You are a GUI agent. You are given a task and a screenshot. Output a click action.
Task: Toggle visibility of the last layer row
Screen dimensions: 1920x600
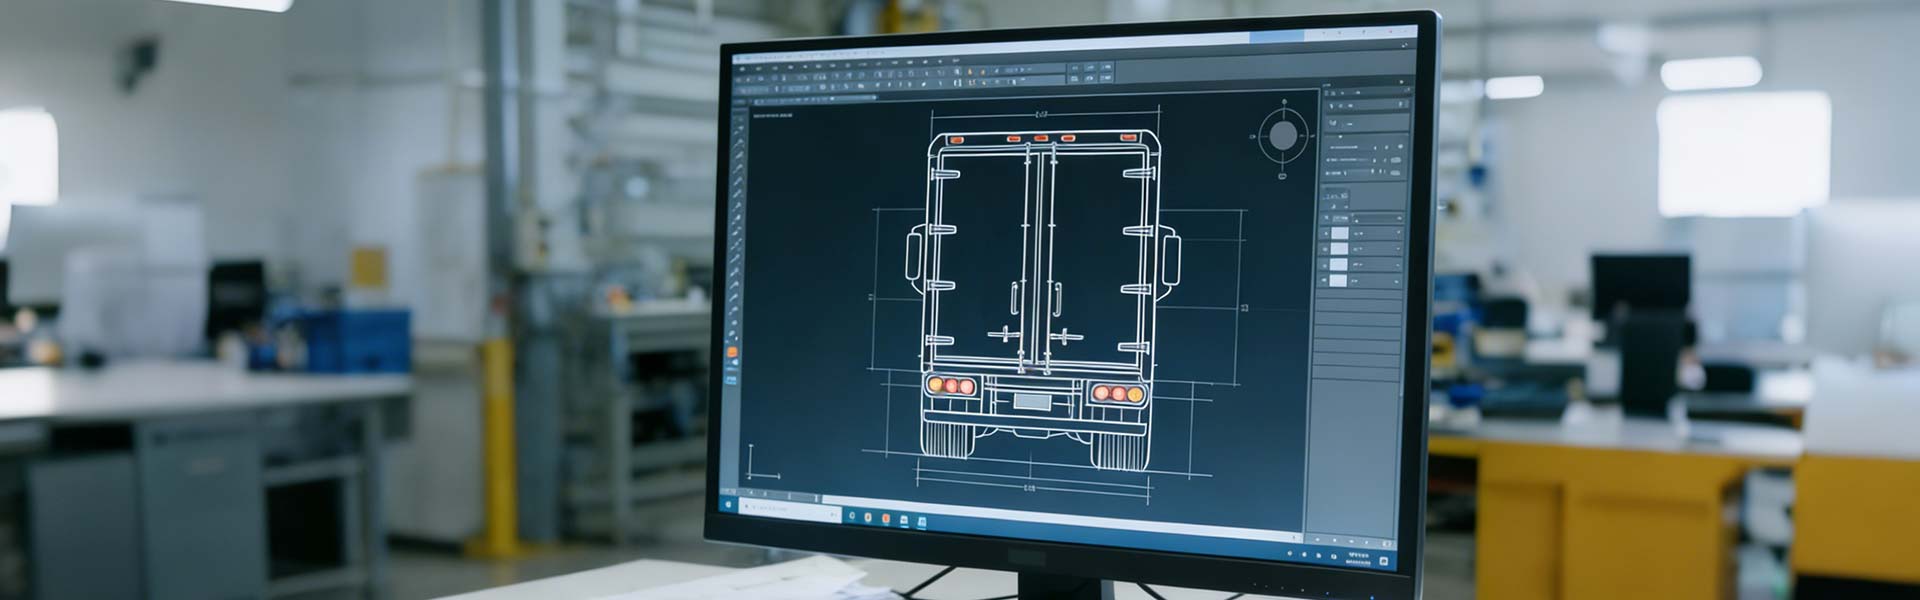[1327, 281]
